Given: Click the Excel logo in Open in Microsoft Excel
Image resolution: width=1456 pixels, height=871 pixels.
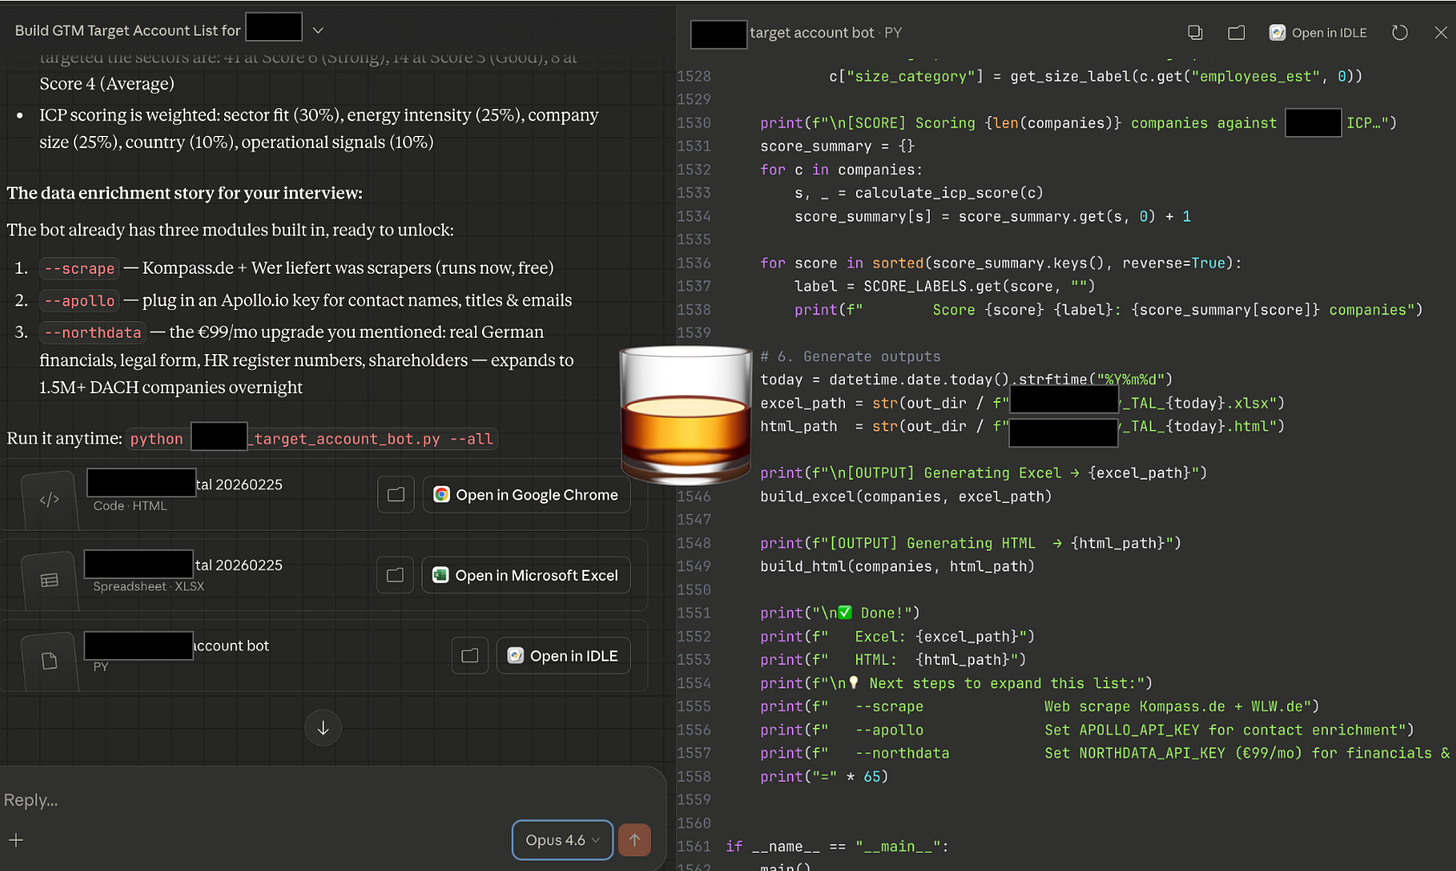Looking at the screenshot, I should click(440, 575).
